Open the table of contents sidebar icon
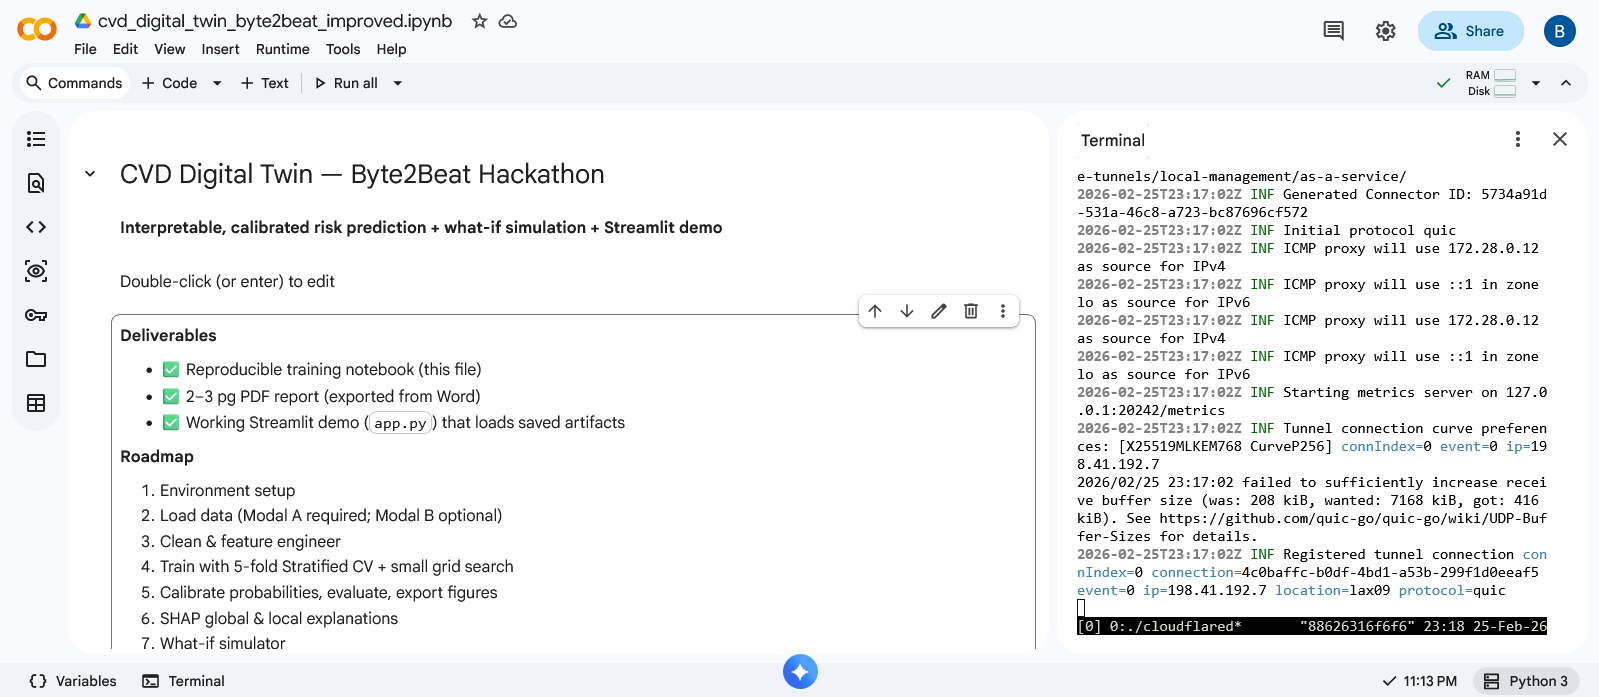Viewport: 1599px width, 697px height. pos(36,139)
